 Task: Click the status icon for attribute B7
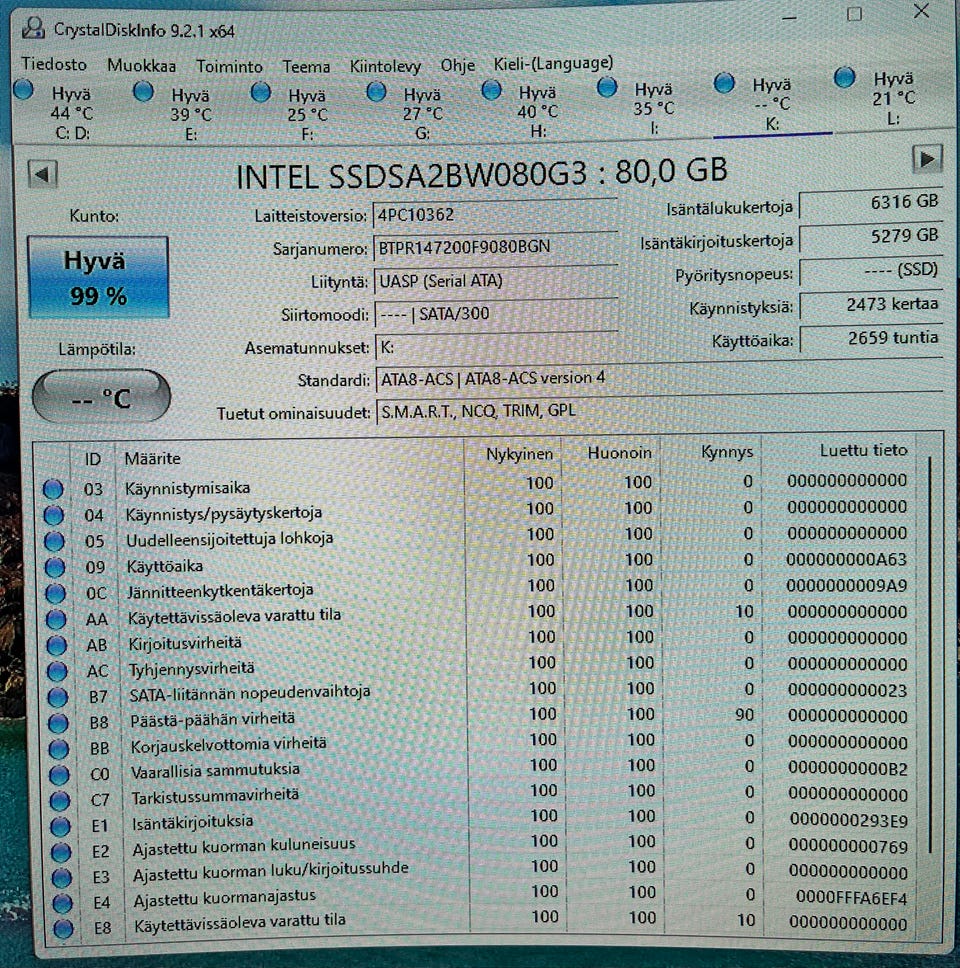coord(58,696)
